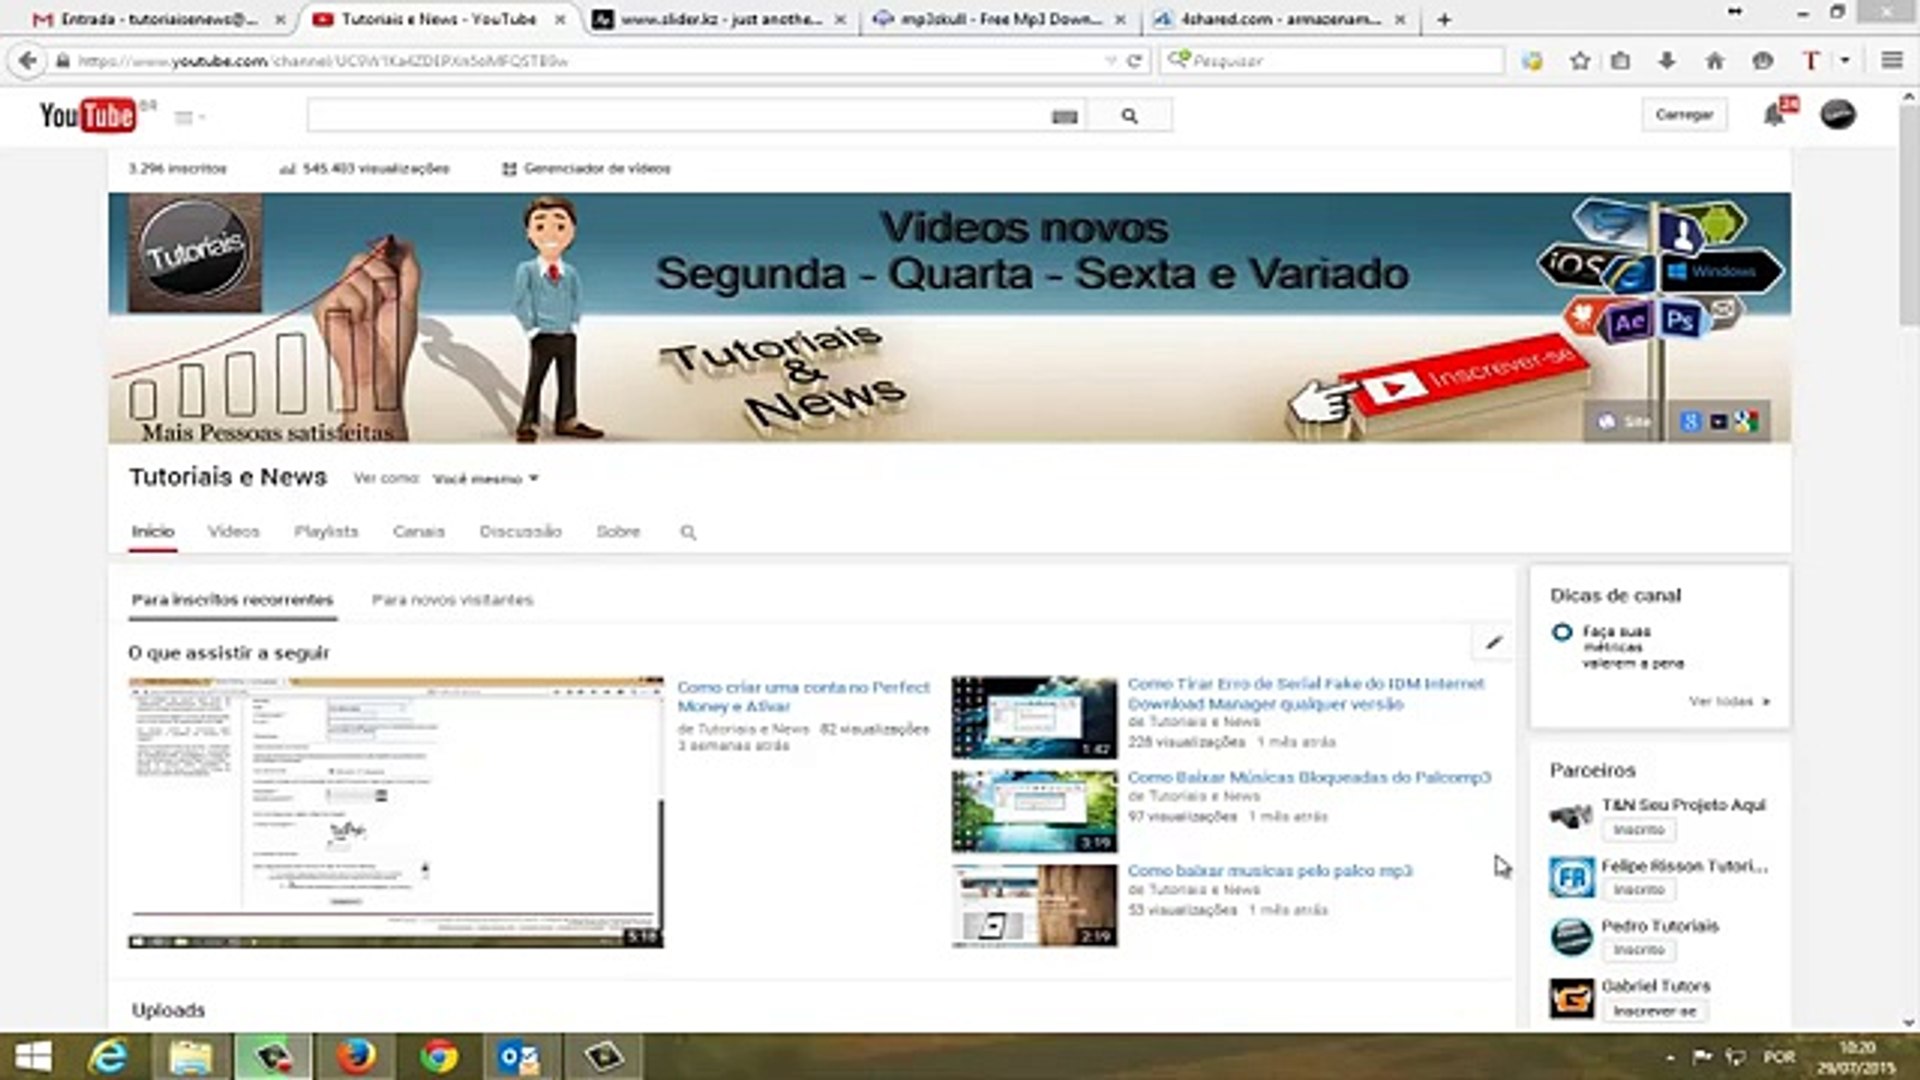The height and width of the screenshot is (1080, 1920).
Task: Select the Canais channel tab
Action: point(418,531)
